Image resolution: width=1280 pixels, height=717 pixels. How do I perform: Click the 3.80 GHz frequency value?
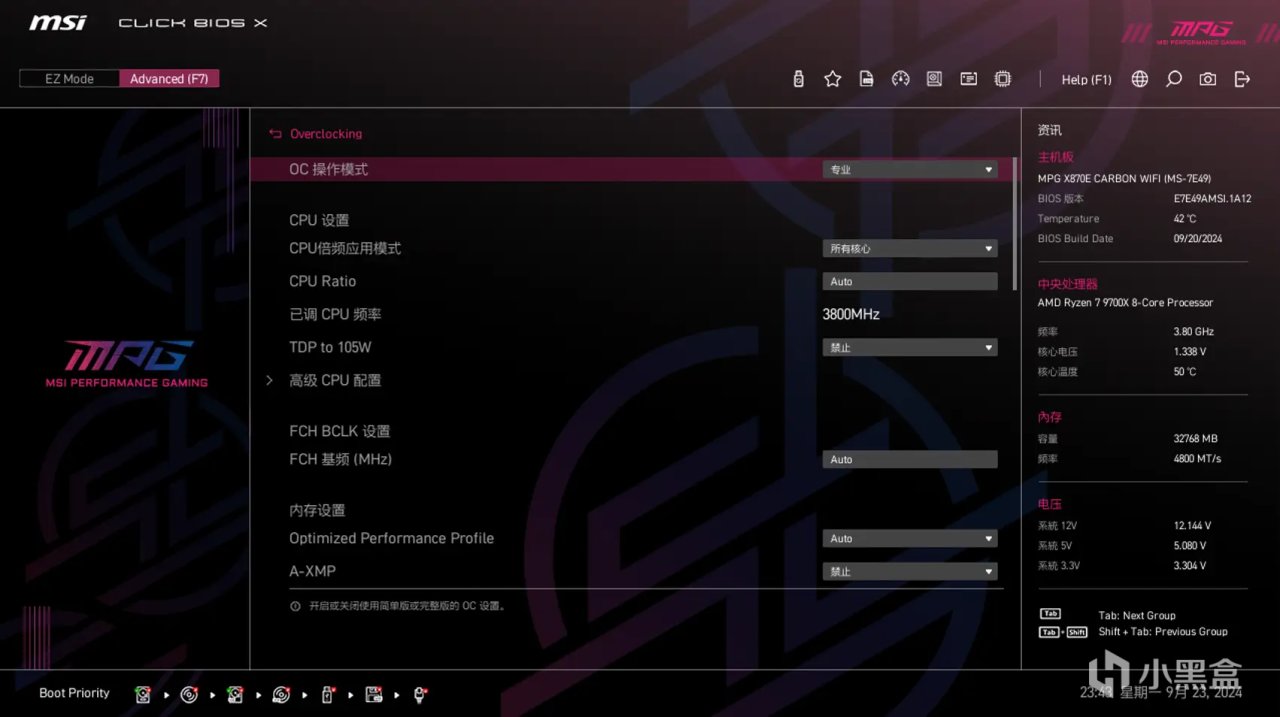[1194, 332]
